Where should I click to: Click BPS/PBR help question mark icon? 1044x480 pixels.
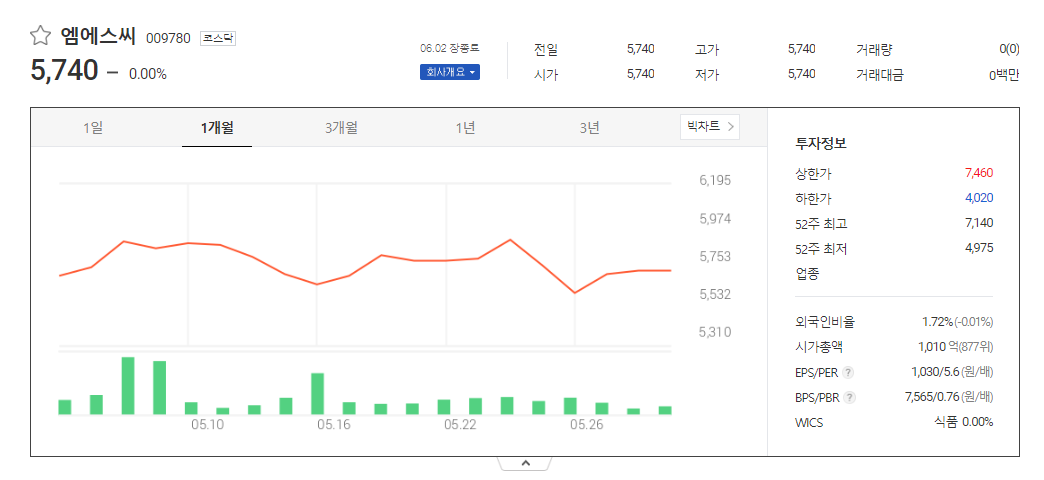[x=849, y=397]
